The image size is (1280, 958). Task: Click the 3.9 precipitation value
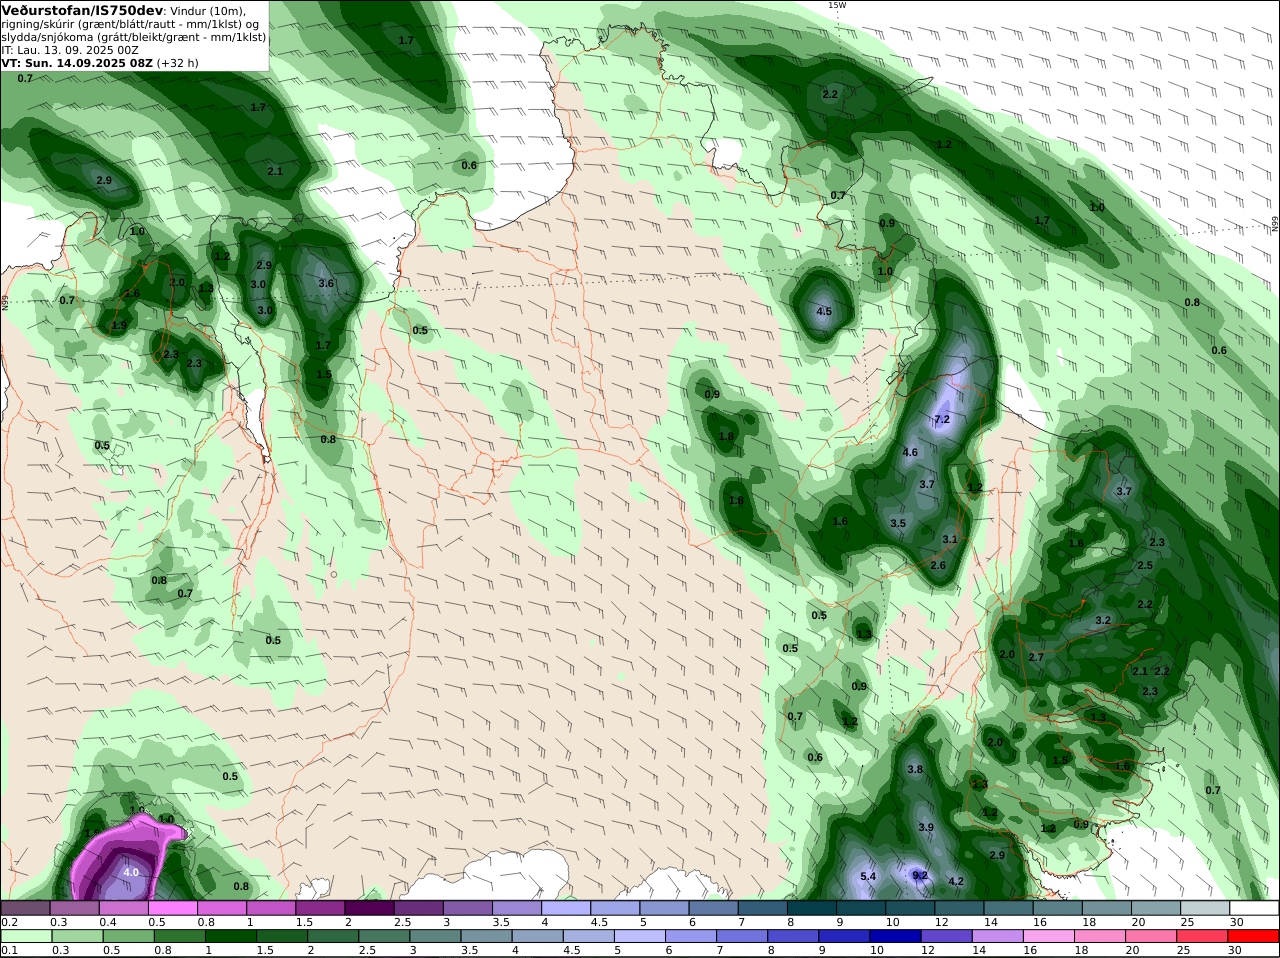click(x=926, y=827)
